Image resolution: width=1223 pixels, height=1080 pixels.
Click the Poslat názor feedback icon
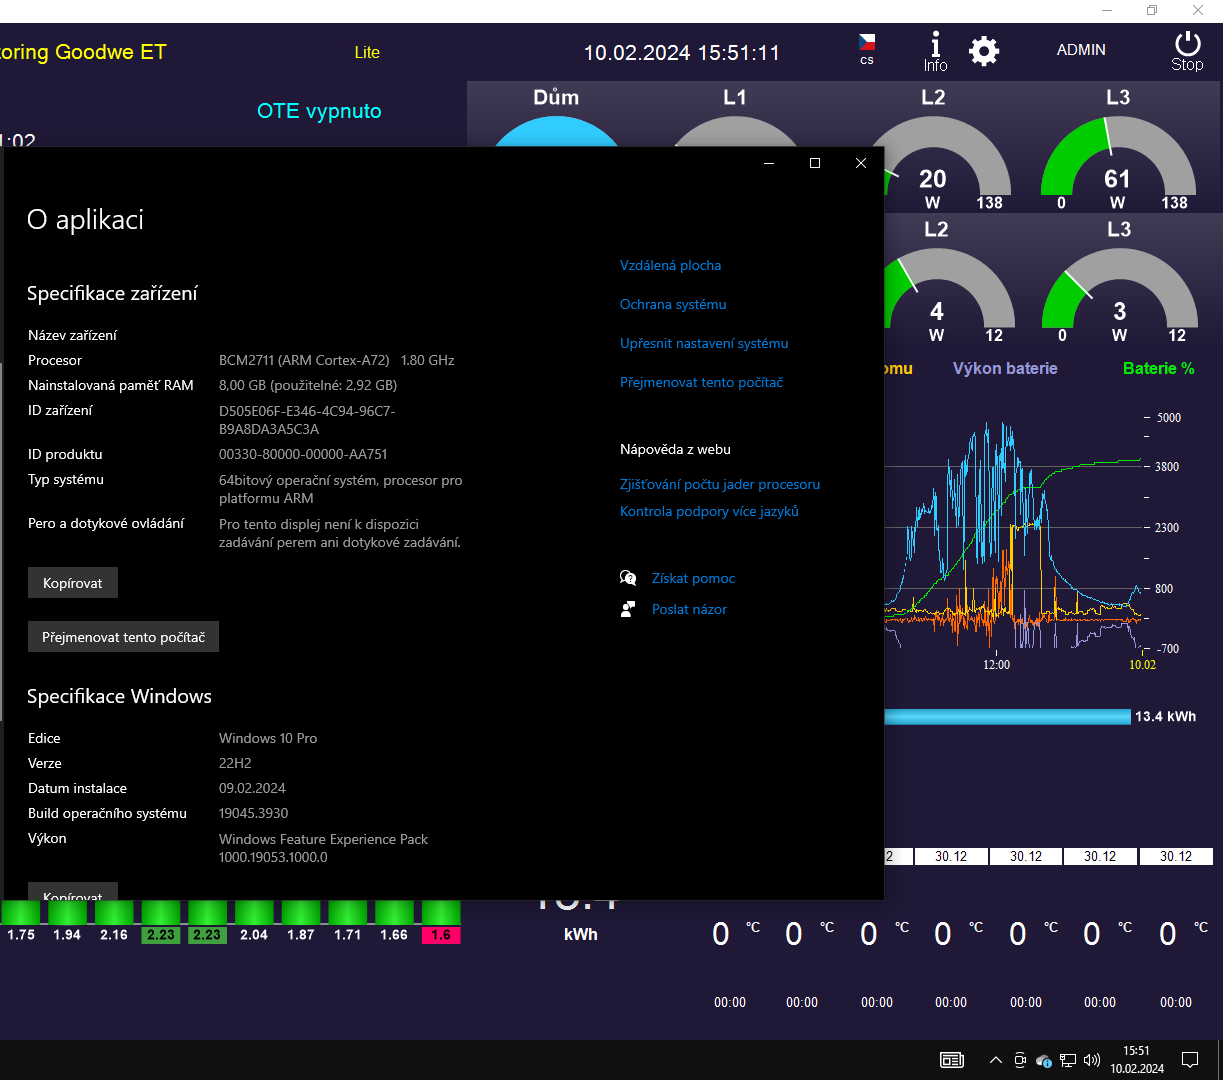[x=628, y=609]
